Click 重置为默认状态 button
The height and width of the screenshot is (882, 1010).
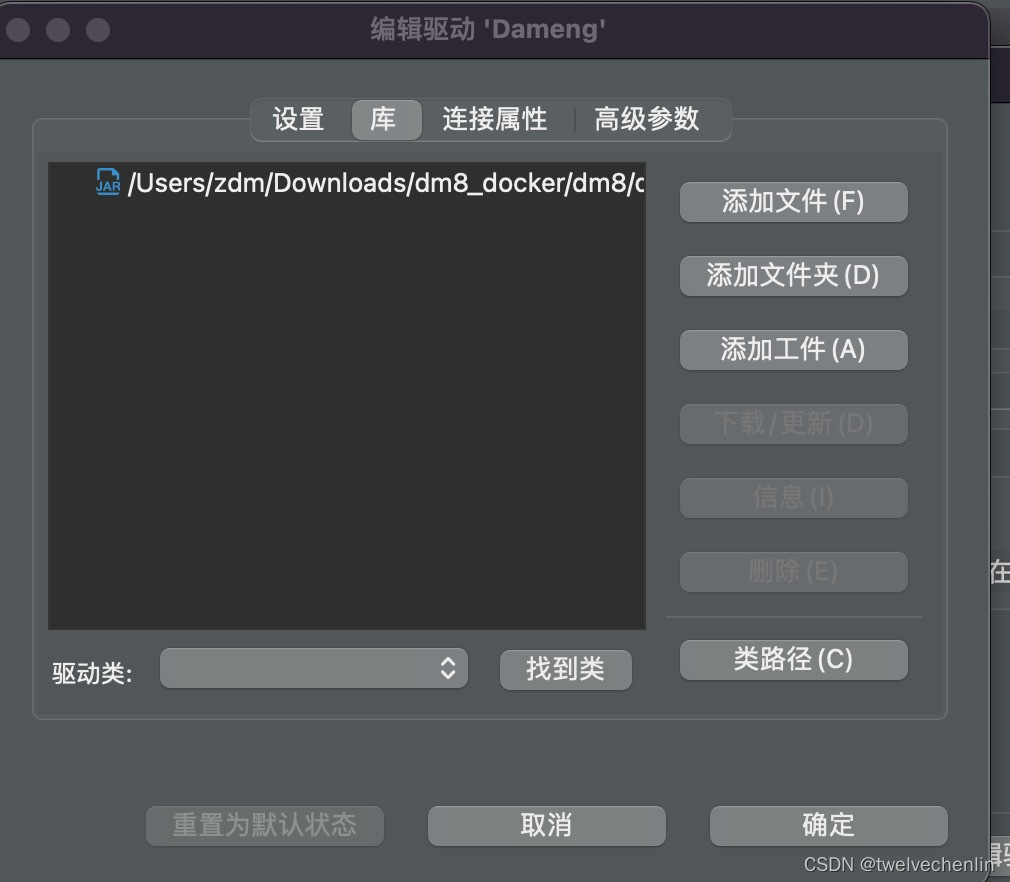(265, 826)
